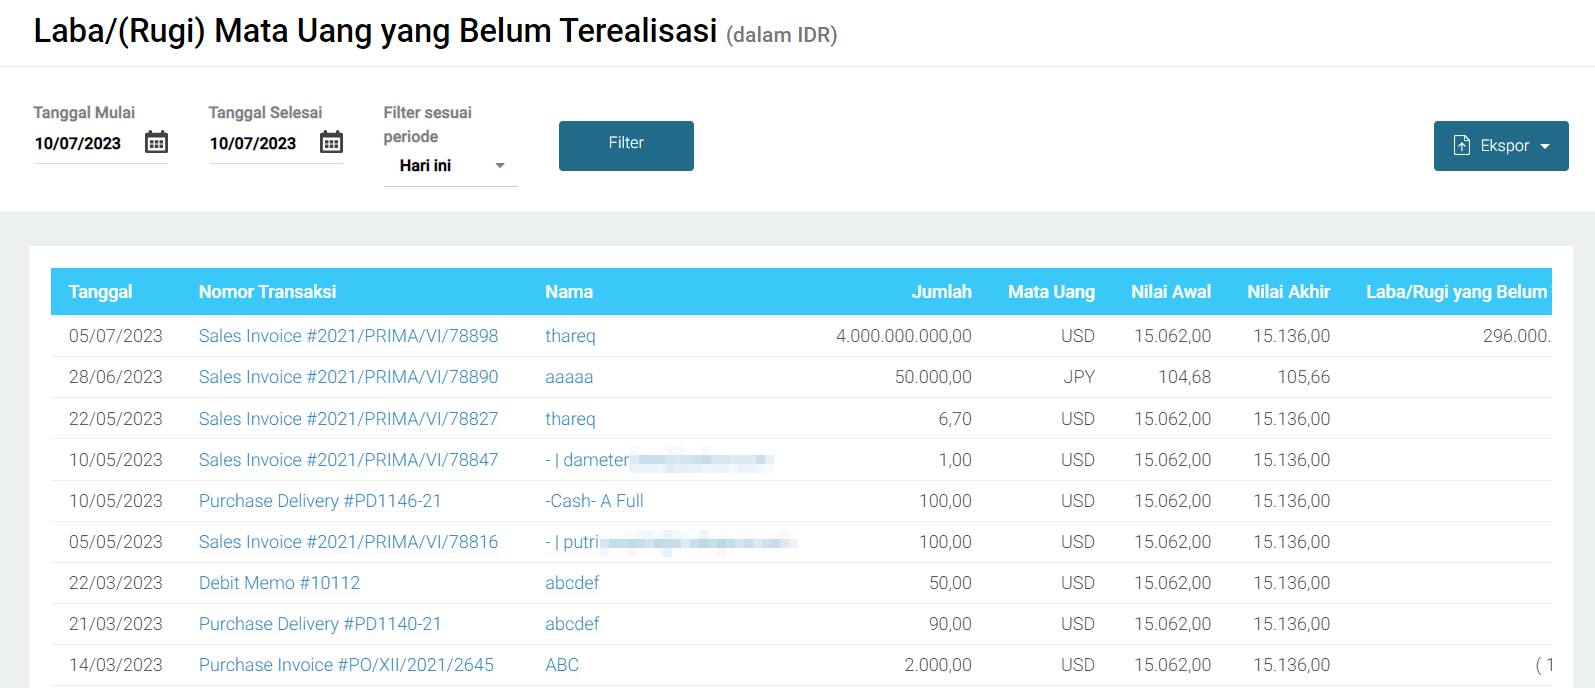The image size is (1595, 688).
Task: Click the Tanggal column header
Action: [x=101, y=292]
